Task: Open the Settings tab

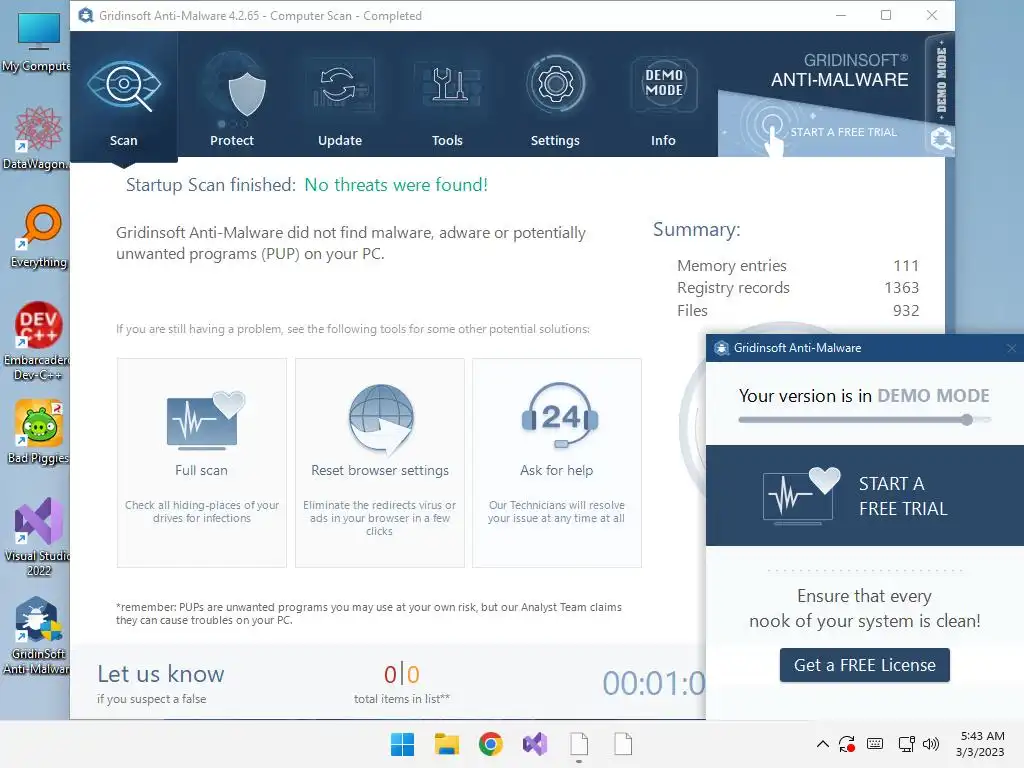Action: [x=555, y=97]
